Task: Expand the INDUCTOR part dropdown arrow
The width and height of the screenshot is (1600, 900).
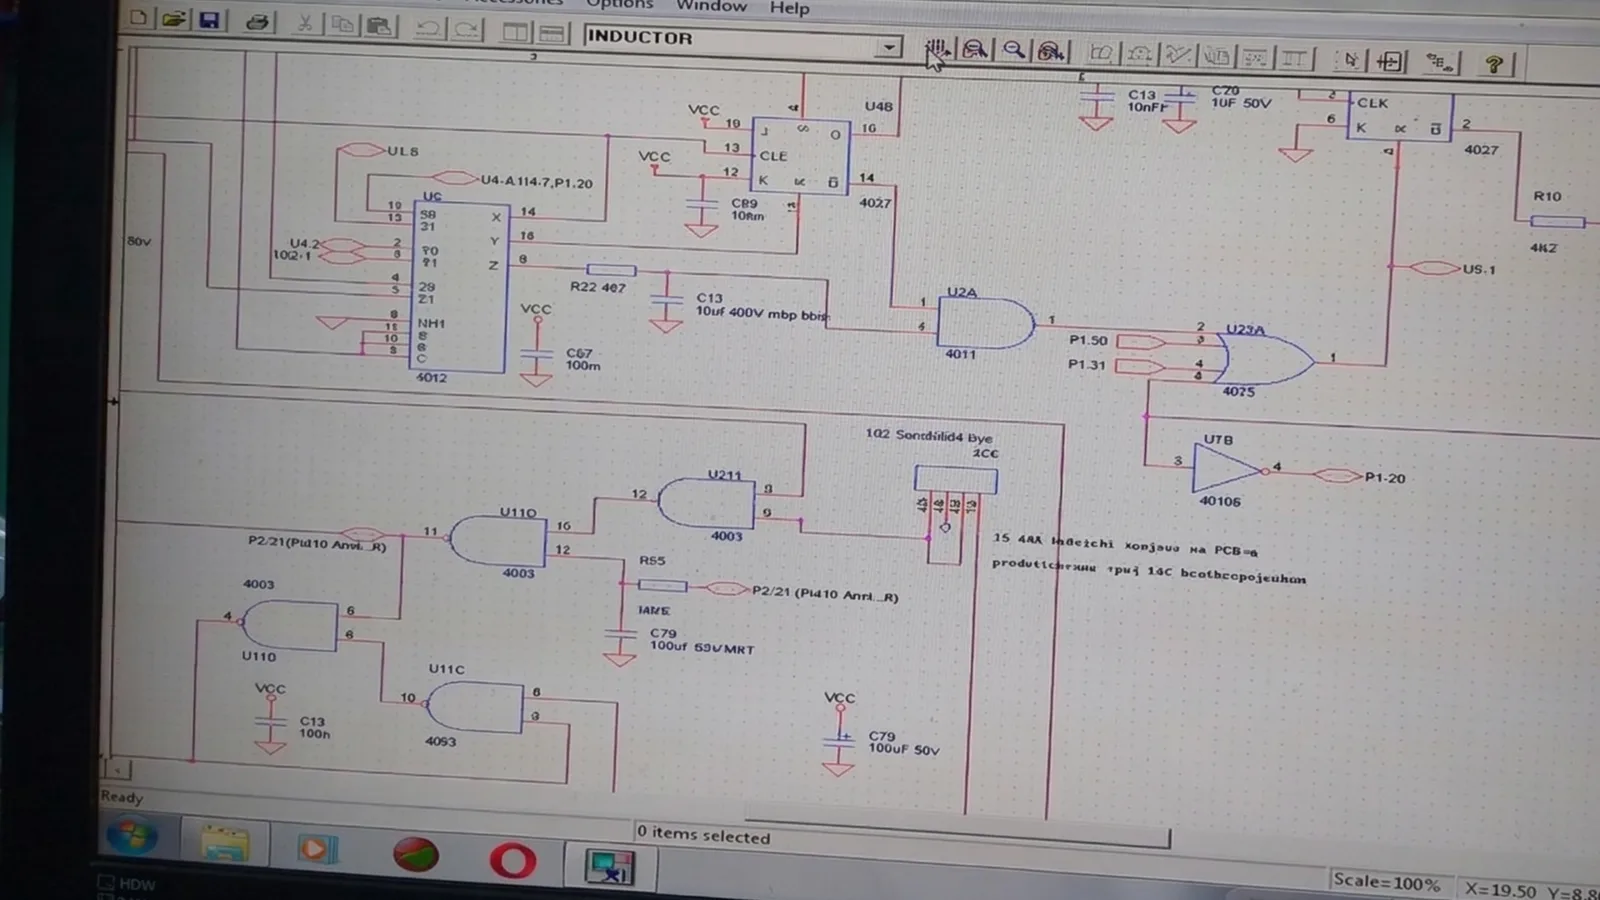Action: coord(888,46)
